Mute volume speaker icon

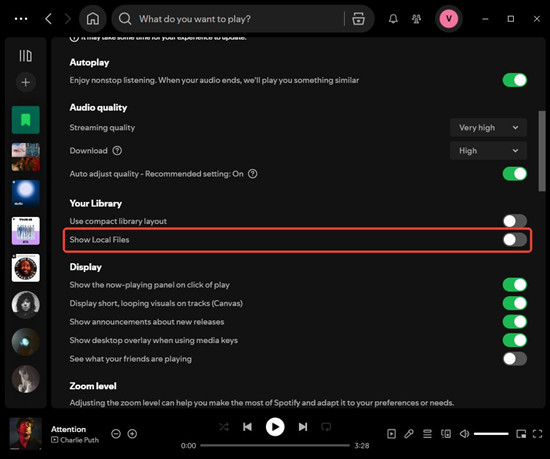click(x=464, y=434)
